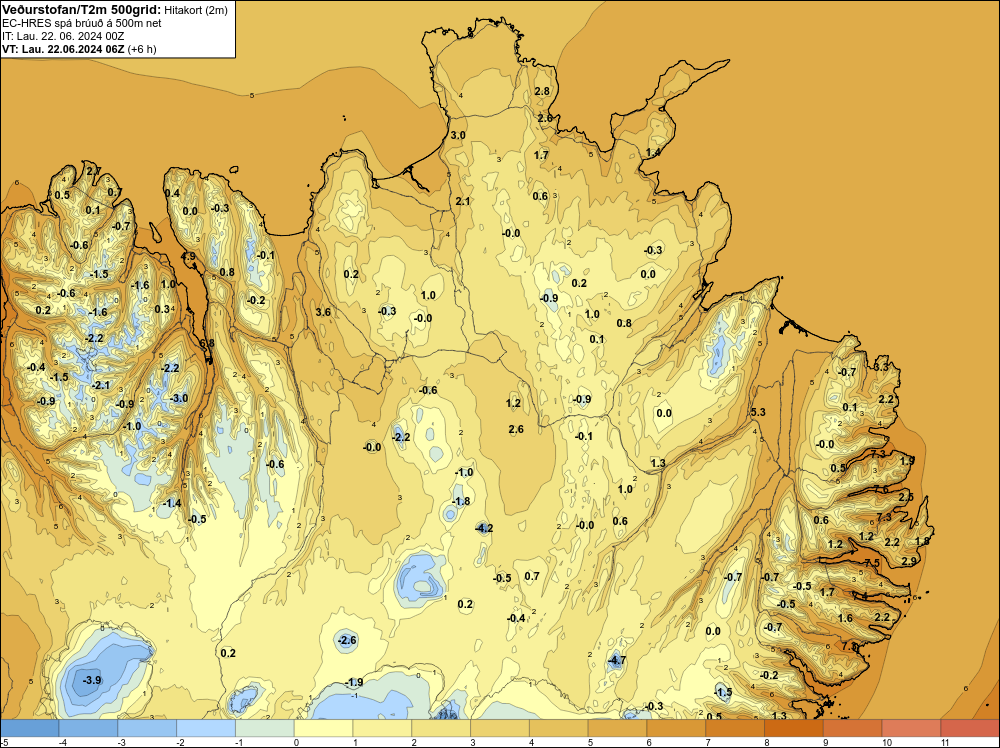Click the 3.6 temperature value
Image resolution: width=1000 pixels, height=748 pixels.
click(x=323, y=312)
